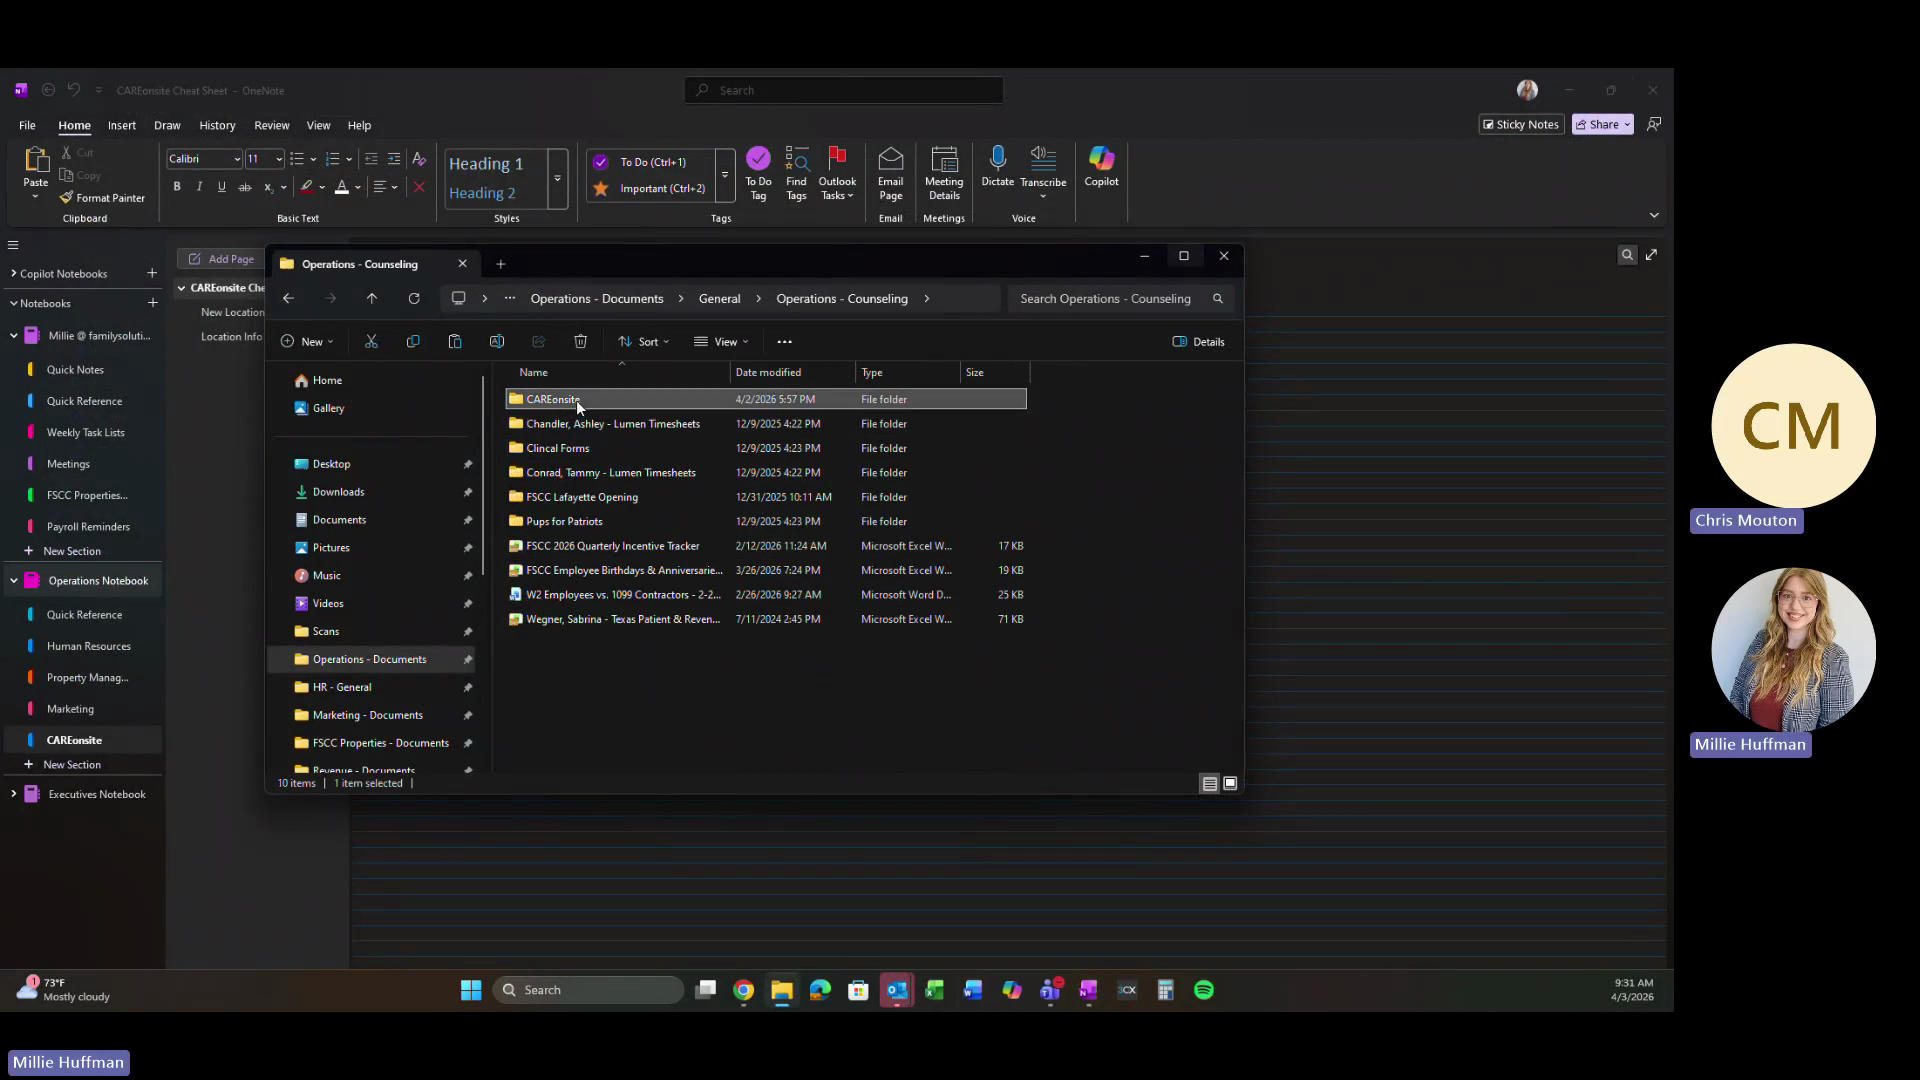The width and height of the screenshot is (1920, 1080).
Task: Switch File Explorer to large thumbnails view
Action: point(1230,784)
